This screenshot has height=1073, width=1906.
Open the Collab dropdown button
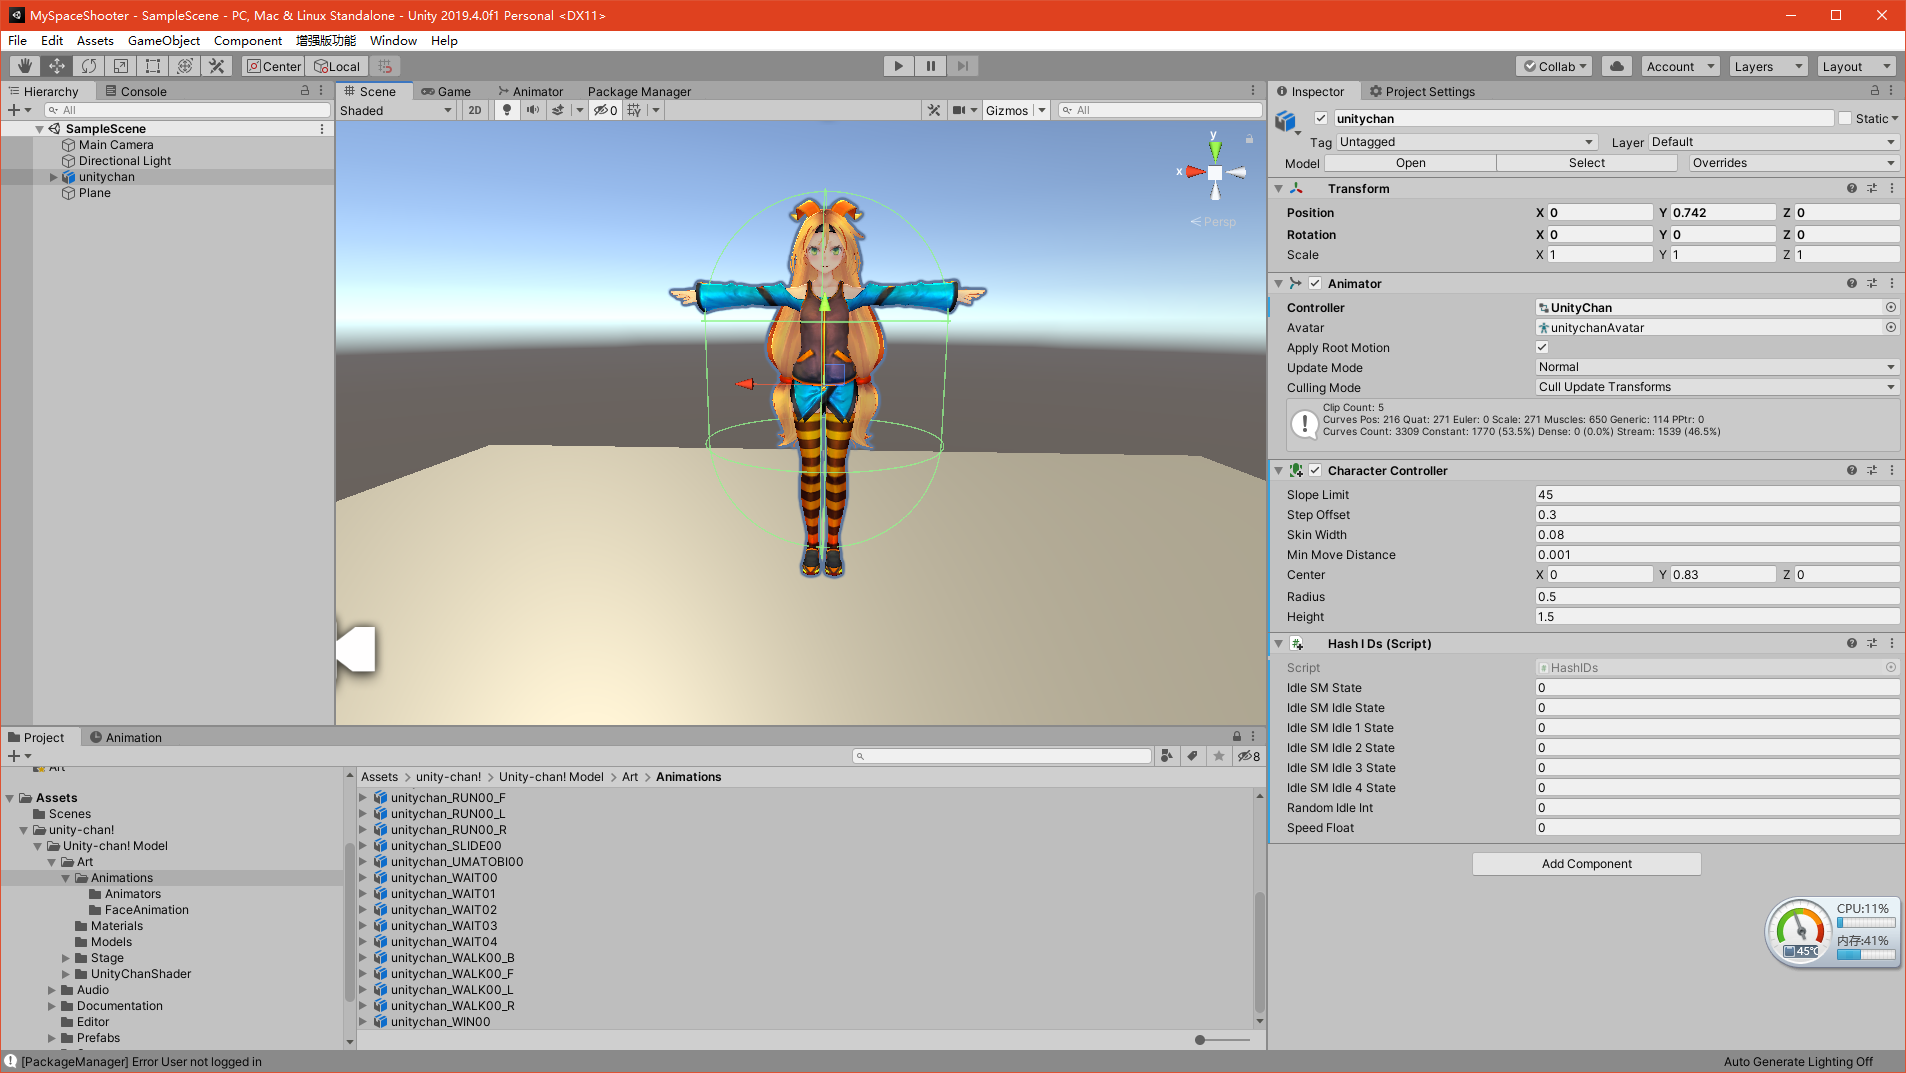(1555, 66)
